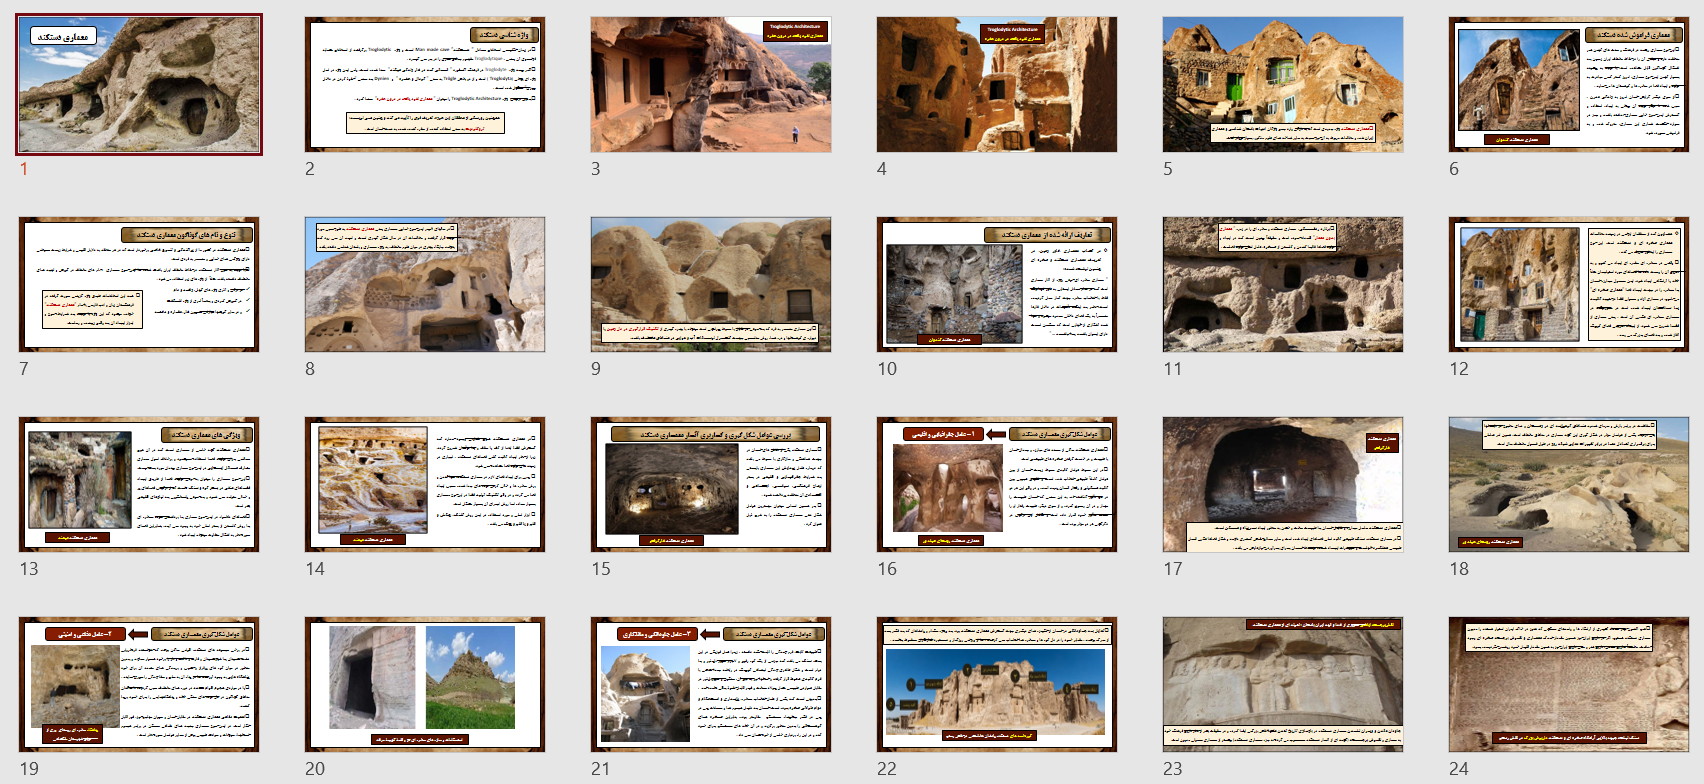Select slide 14 thumbnail
Screen dimensions: 1704x784
pos(425,484)
